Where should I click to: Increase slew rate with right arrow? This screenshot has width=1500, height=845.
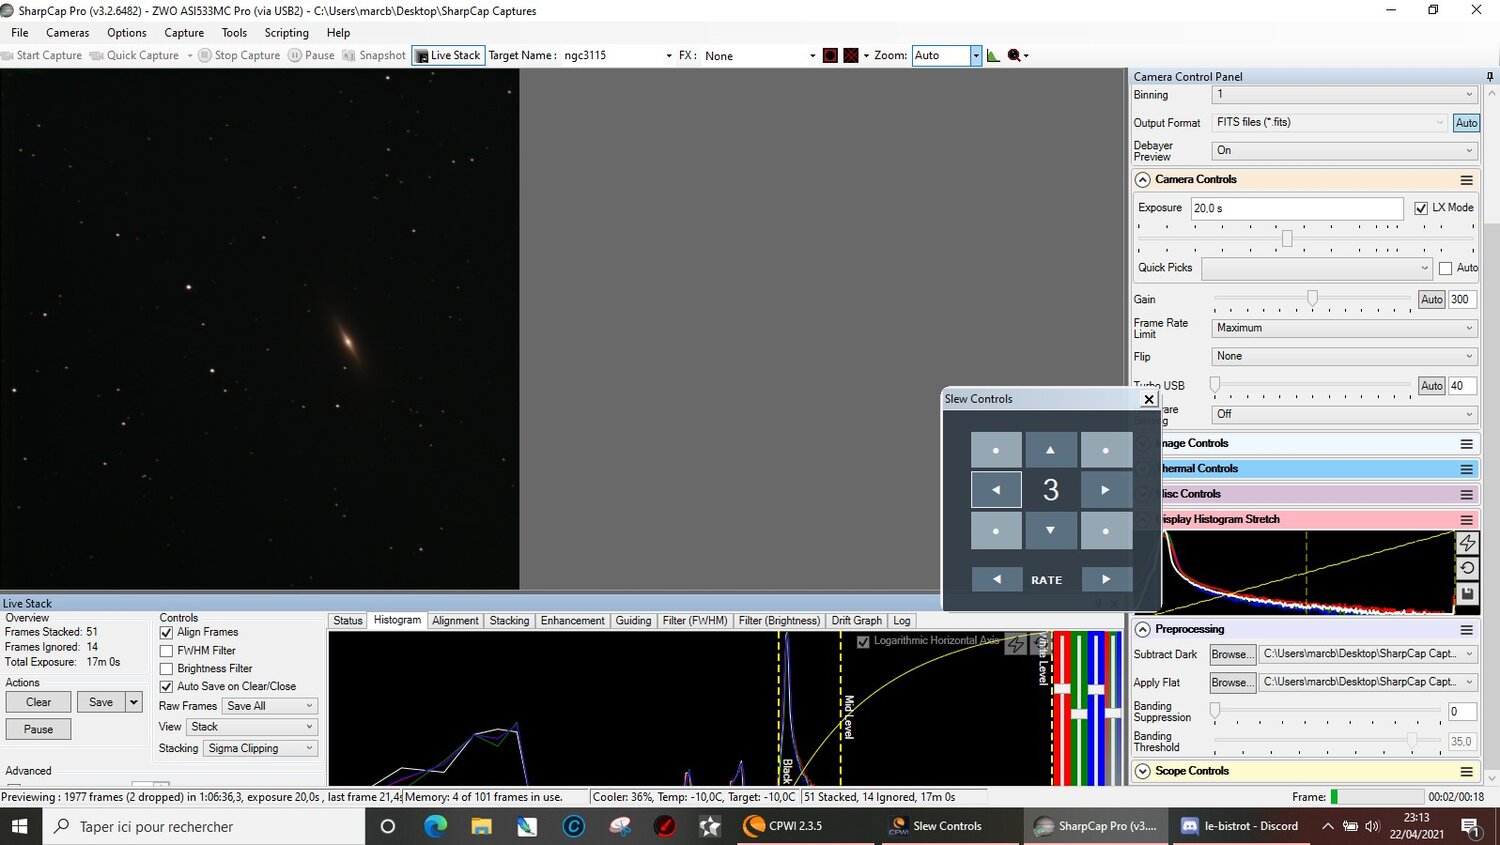pos(1106,579)
